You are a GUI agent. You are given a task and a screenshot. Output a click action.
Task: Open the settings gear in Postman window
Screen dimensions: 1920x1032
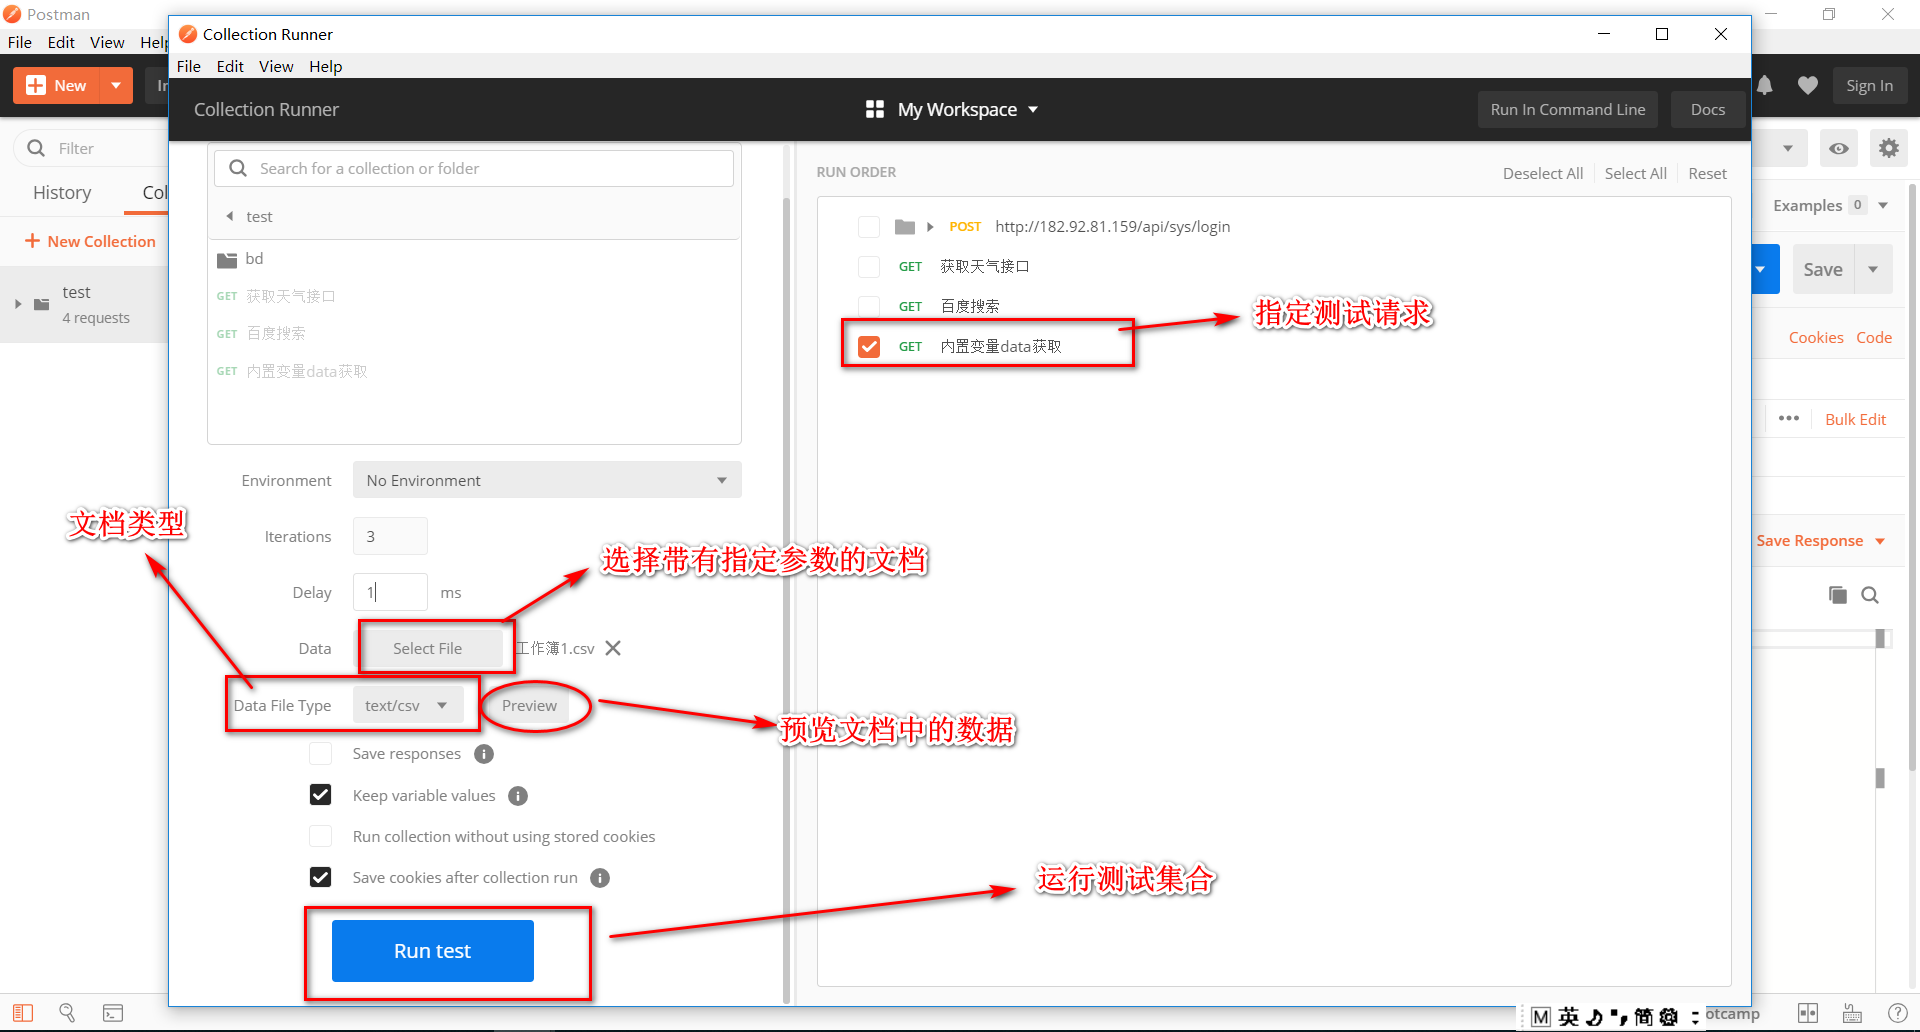pyautogui.click(x=1888, y=148)
